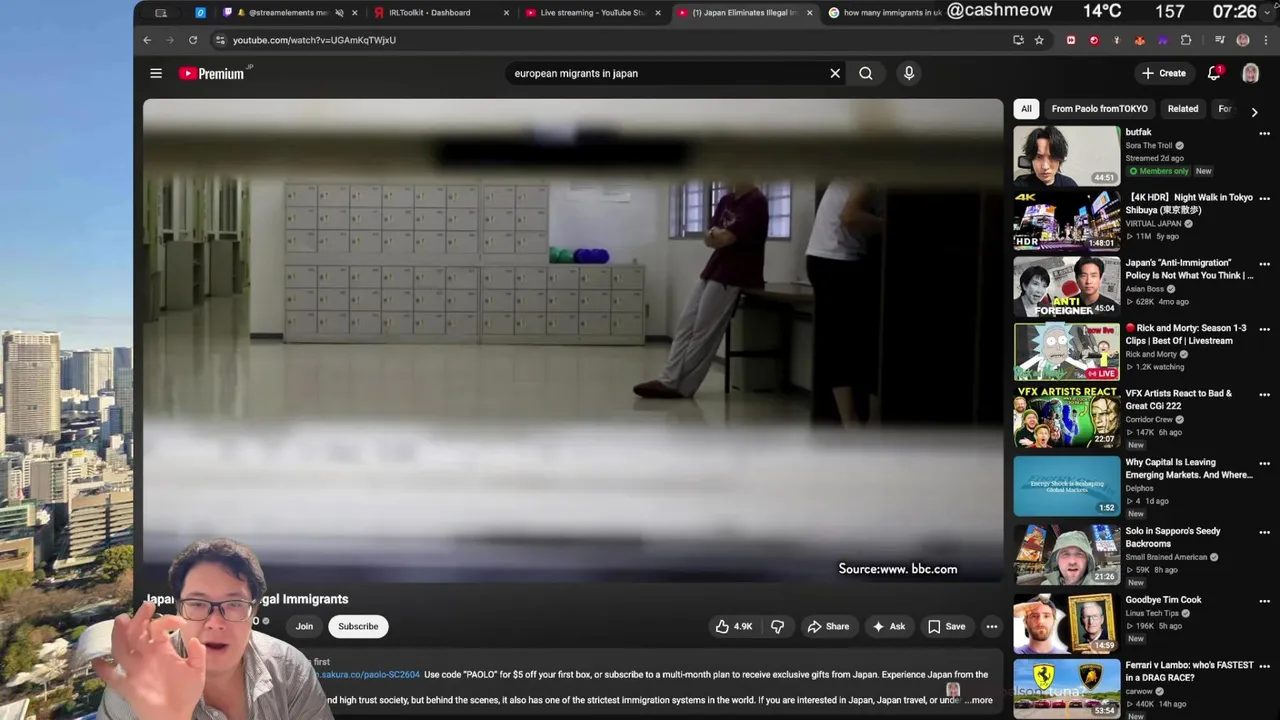Click the 'Sora The Troll' channel name
1280x720 pixels.
[1149, 145]
